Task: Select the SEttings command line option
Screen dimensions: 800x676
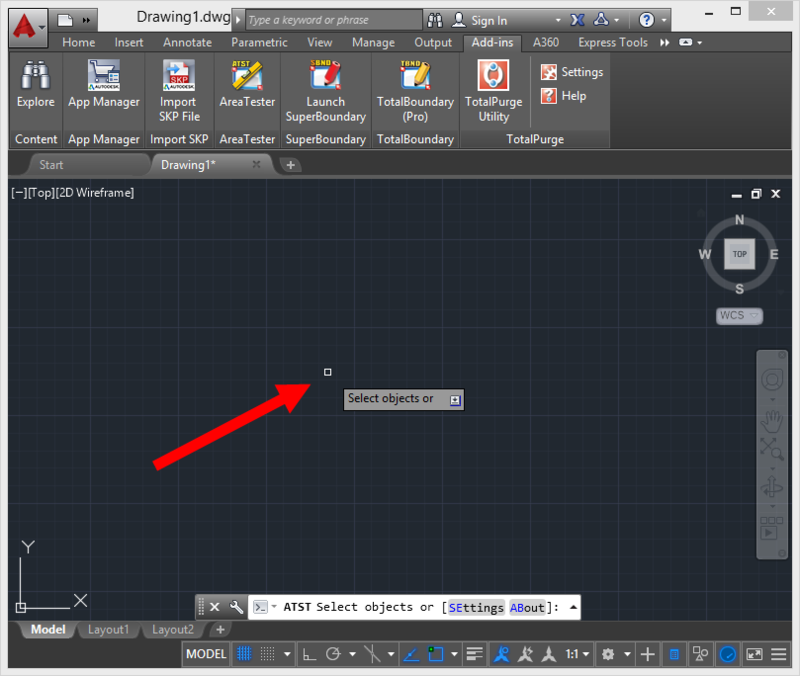Action: [476, 607]
